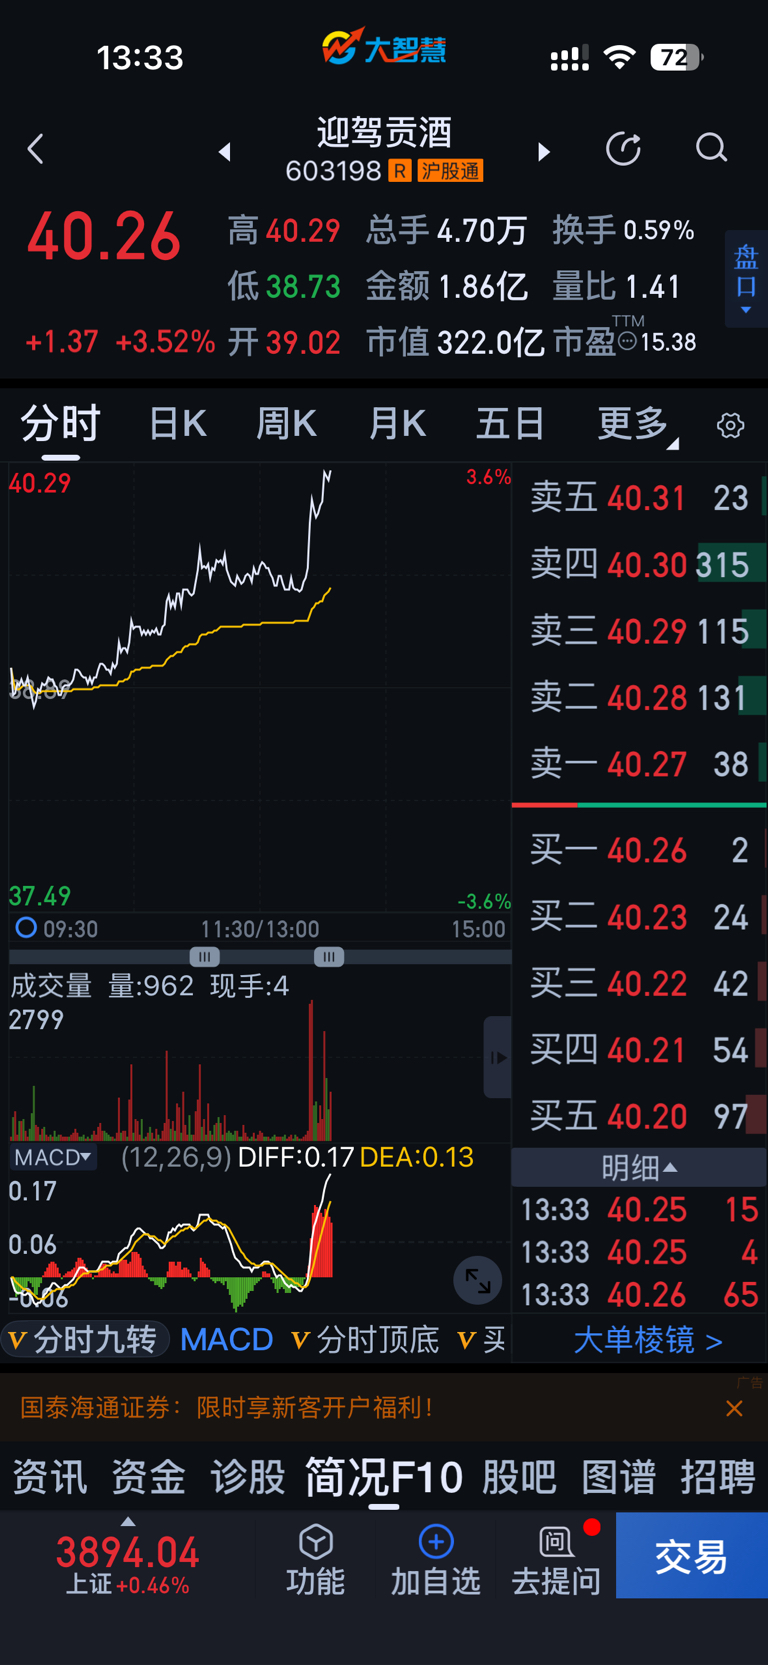The height and width of the screenshot is (1665, 769).
Task: Open the 招聘 tab
Action: 717,1477
